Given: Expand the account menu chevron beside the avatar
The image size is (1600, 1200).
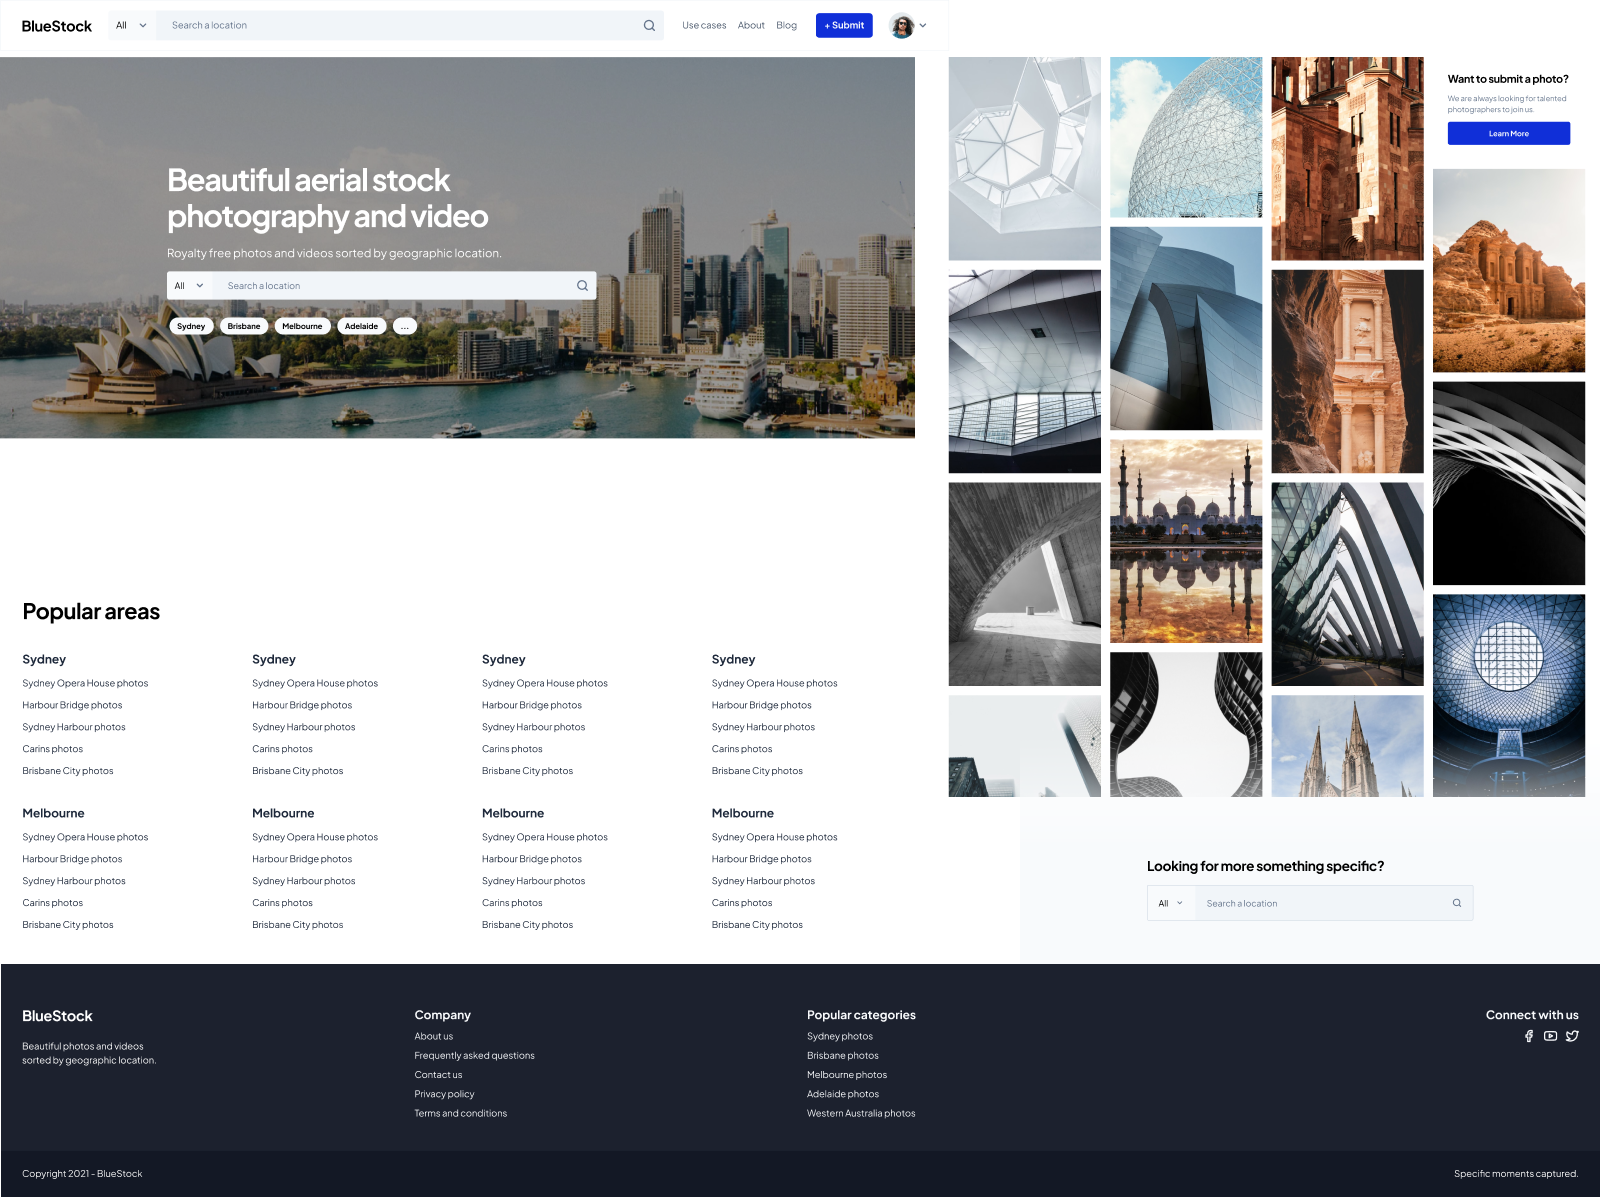Looking at the screenshot, I should tap(923, 26).
